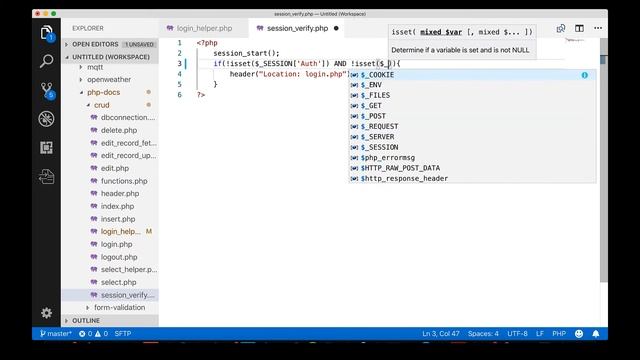Choose $_SERVER from suggestions
Screen dimensions: 640x360
473,137
